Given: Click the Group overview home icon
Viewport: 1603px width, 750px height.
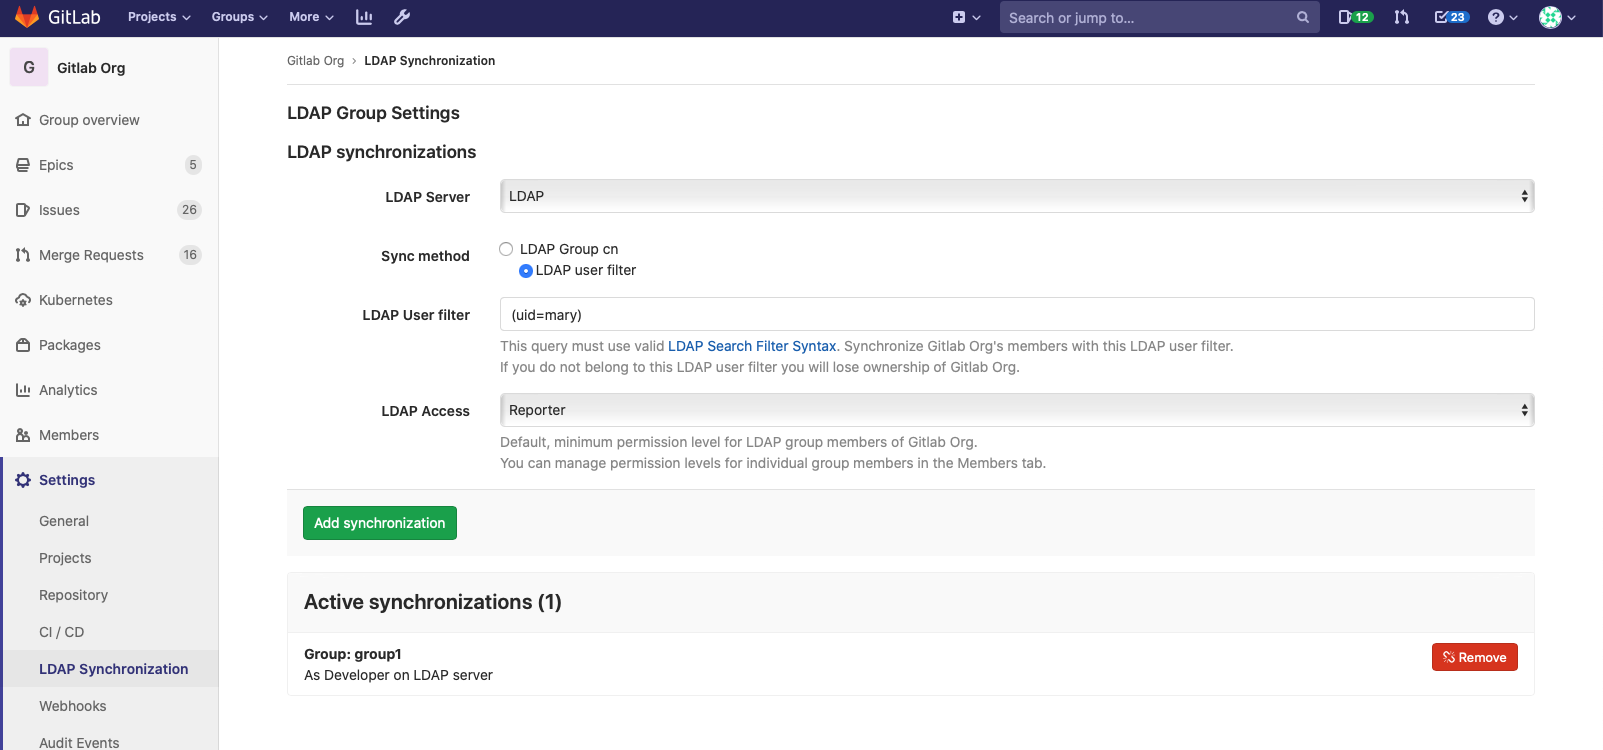Looking at the screenshot, I should coord(23,120).
